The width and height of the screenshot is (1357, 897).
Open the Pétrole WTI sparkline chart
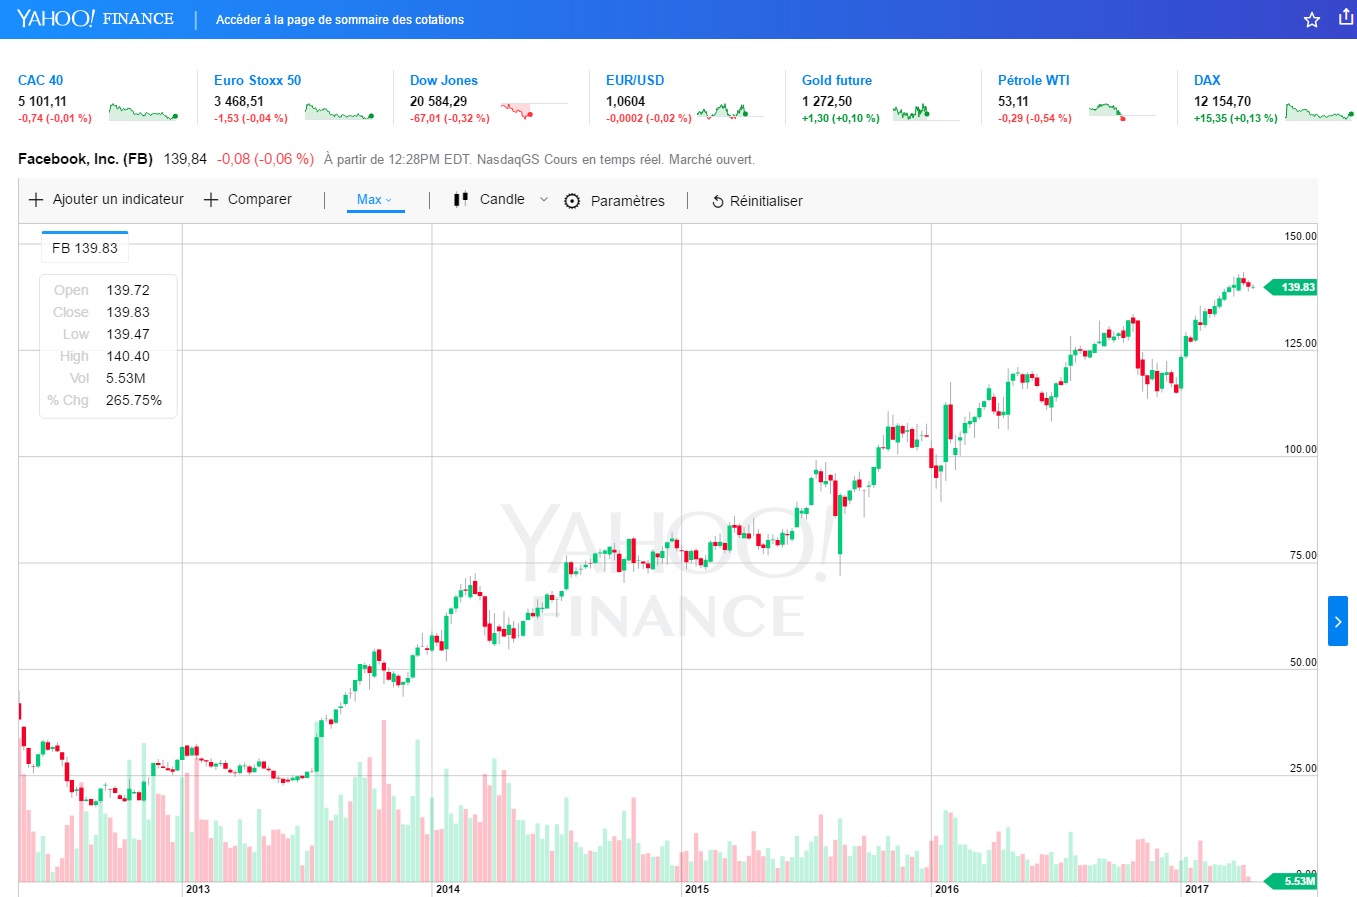tap(1122, 111)
